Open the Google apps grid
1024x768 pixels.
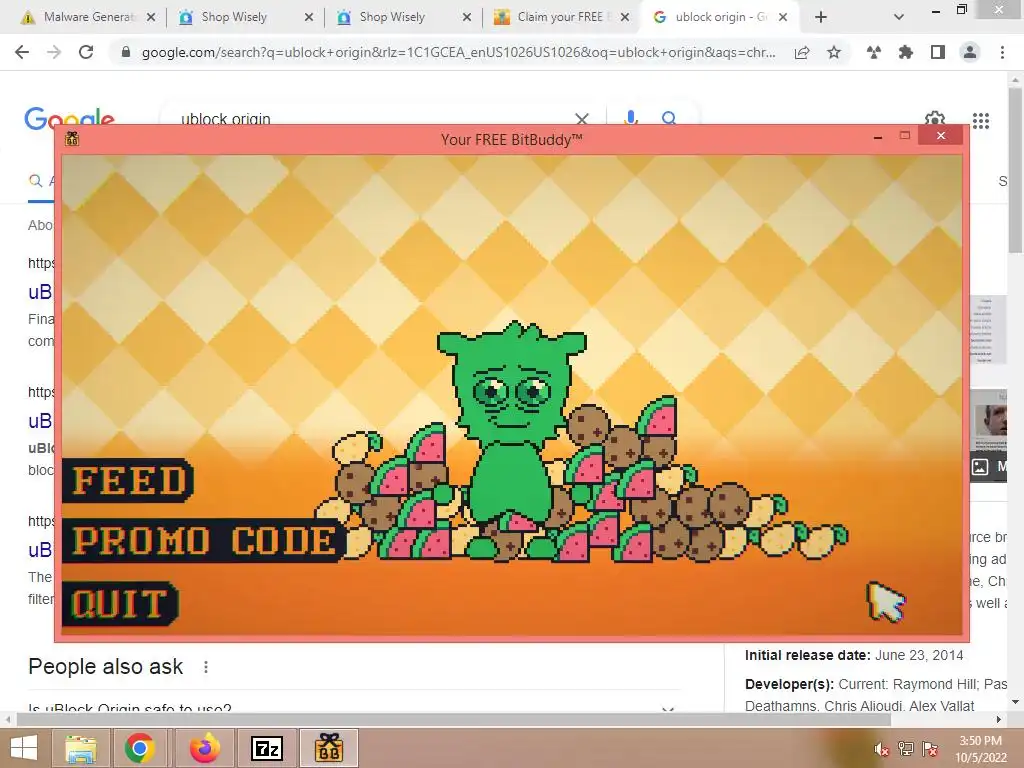click(981, 120)
